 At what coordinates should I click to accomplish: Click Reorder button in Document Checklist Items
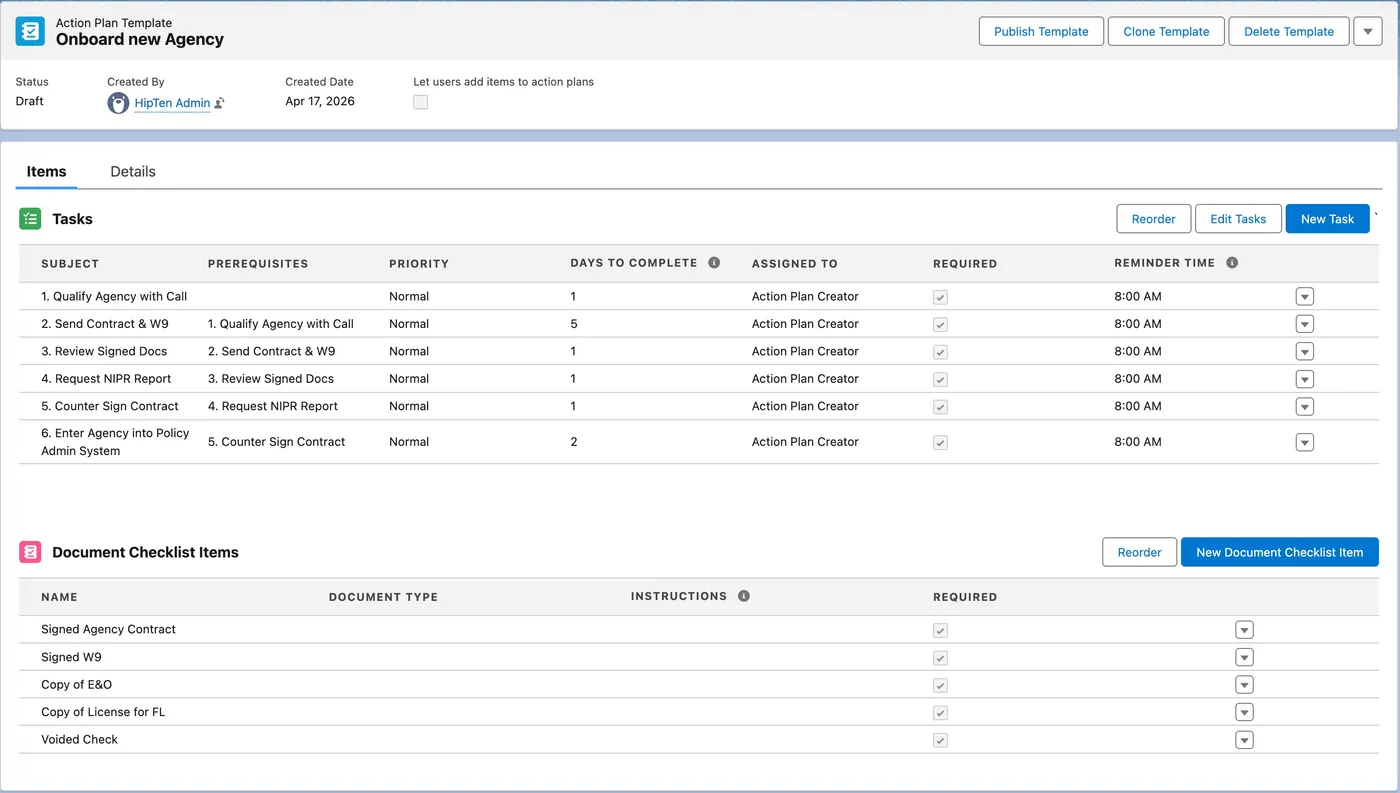pyautogui.click(x=1140, y=552)
